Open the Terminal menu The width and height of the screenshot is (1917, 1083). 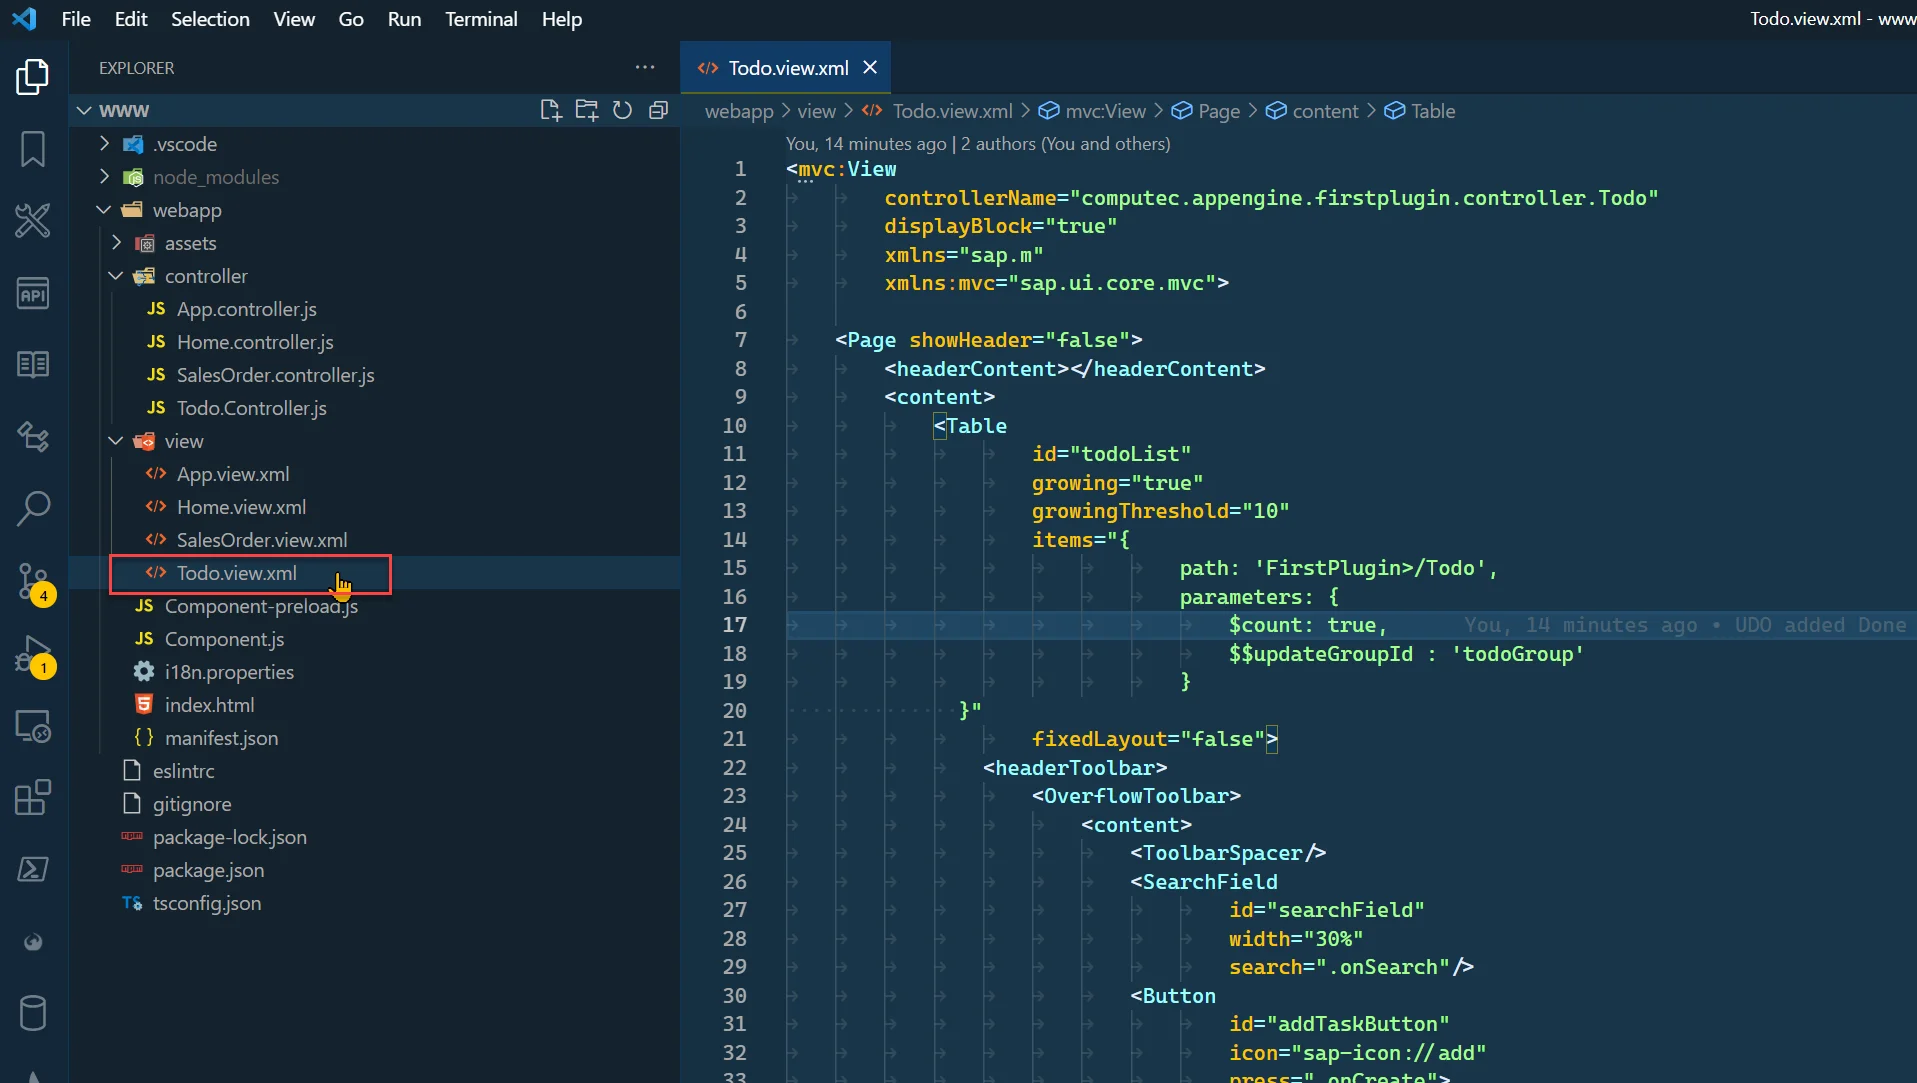click(x=481, y=19)
